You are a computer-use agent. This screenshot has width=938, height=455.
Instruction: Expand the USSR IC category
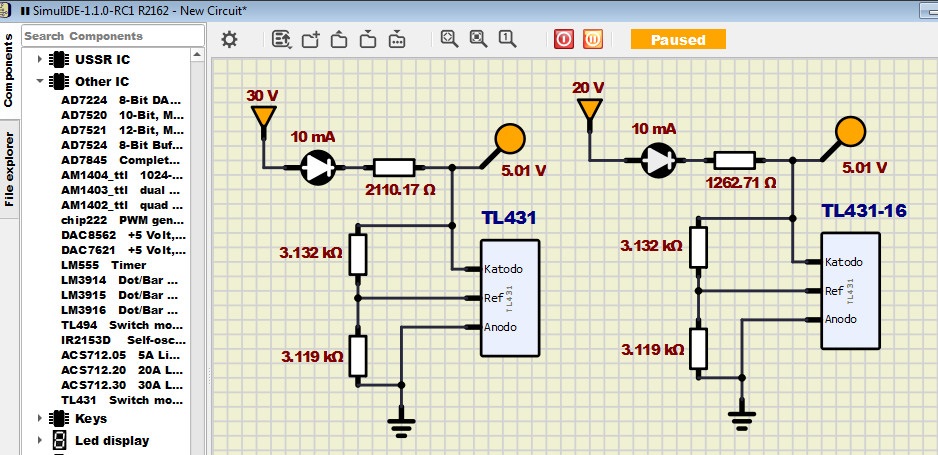click(x=41, y=59)
